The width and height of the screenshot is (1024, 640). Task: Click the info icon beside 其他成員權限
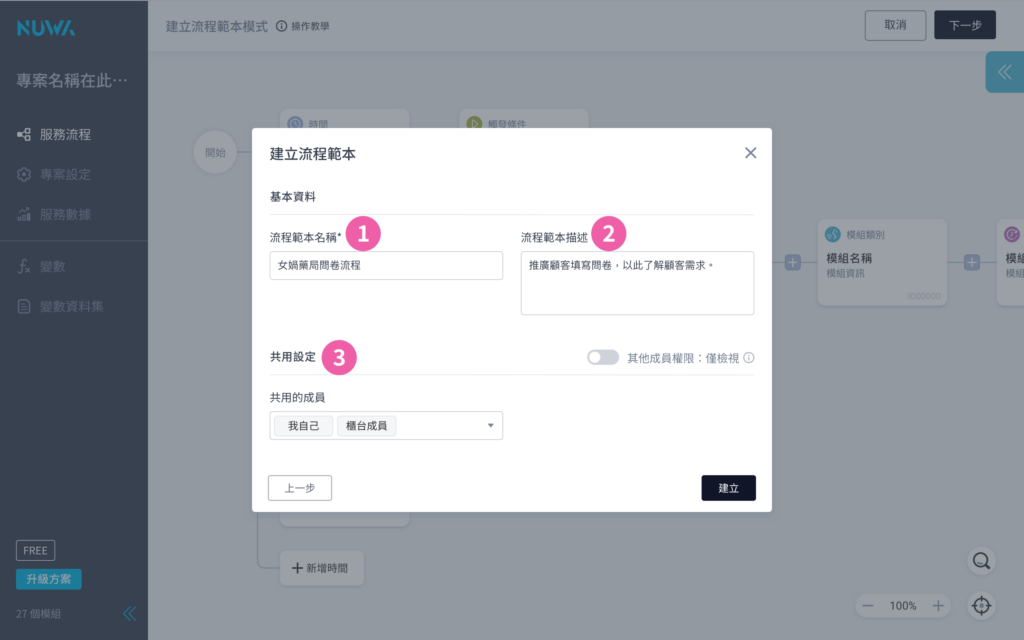[748, 358]
